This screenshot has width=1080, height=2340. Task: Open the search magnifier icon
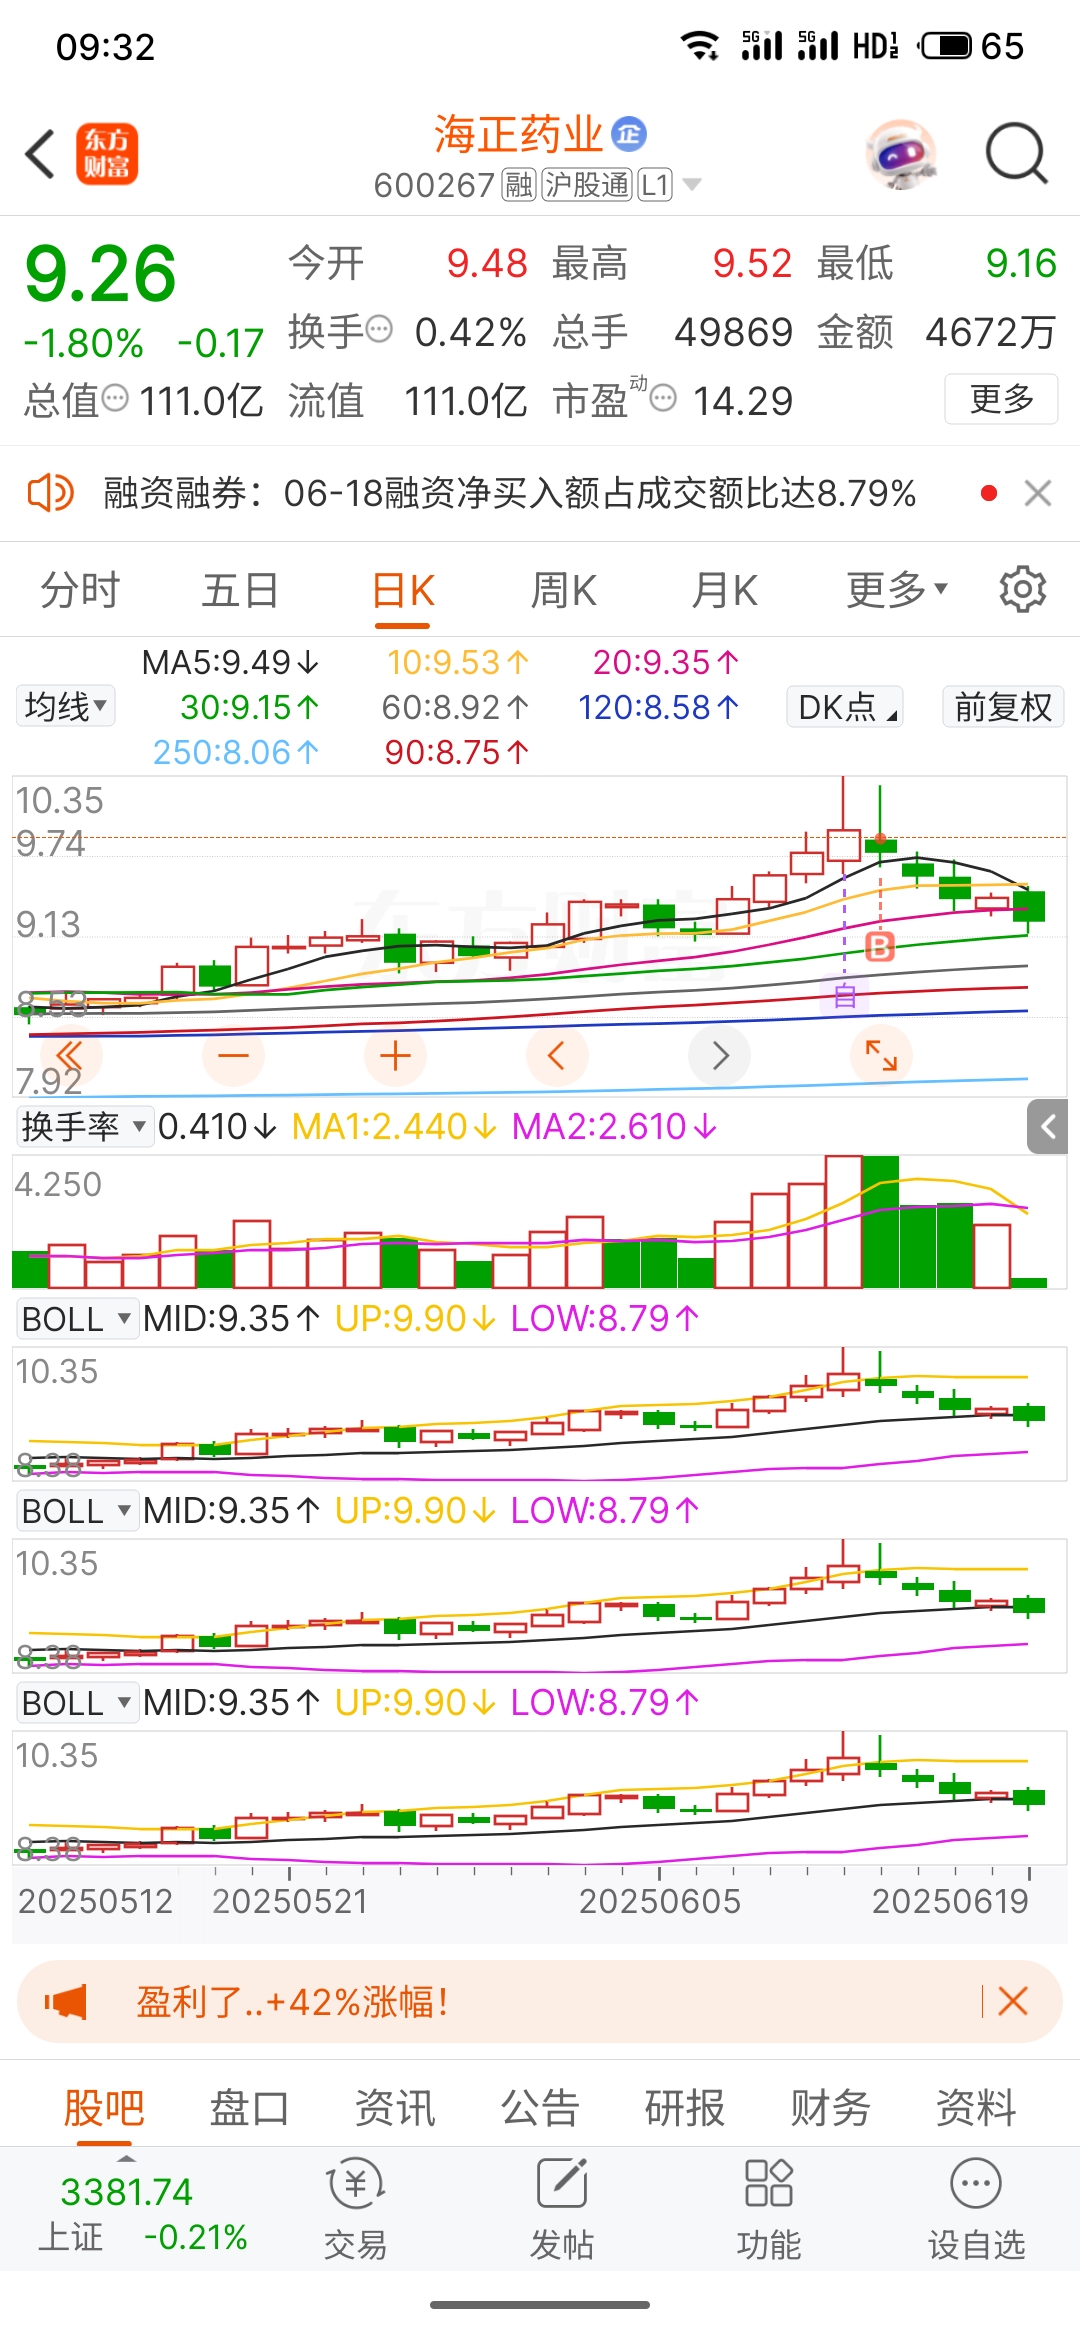point(1016,154)
